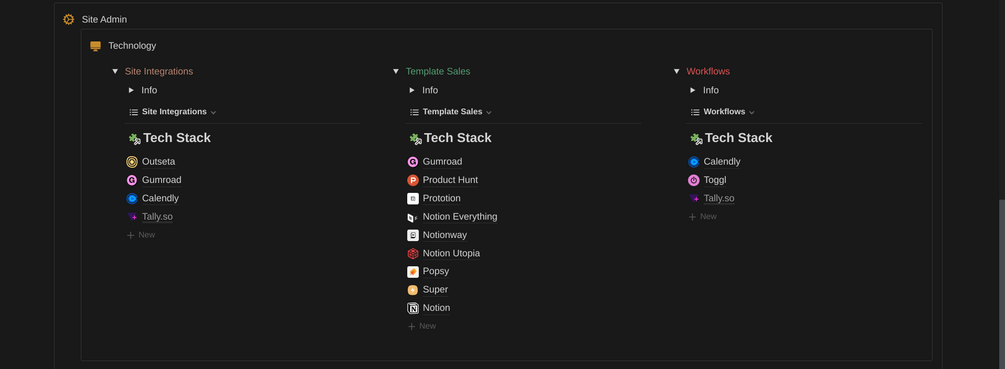This screenshot has width=1005, height=369.
Task: Click the list view icon beside Workflows
Action: point(695,112)
